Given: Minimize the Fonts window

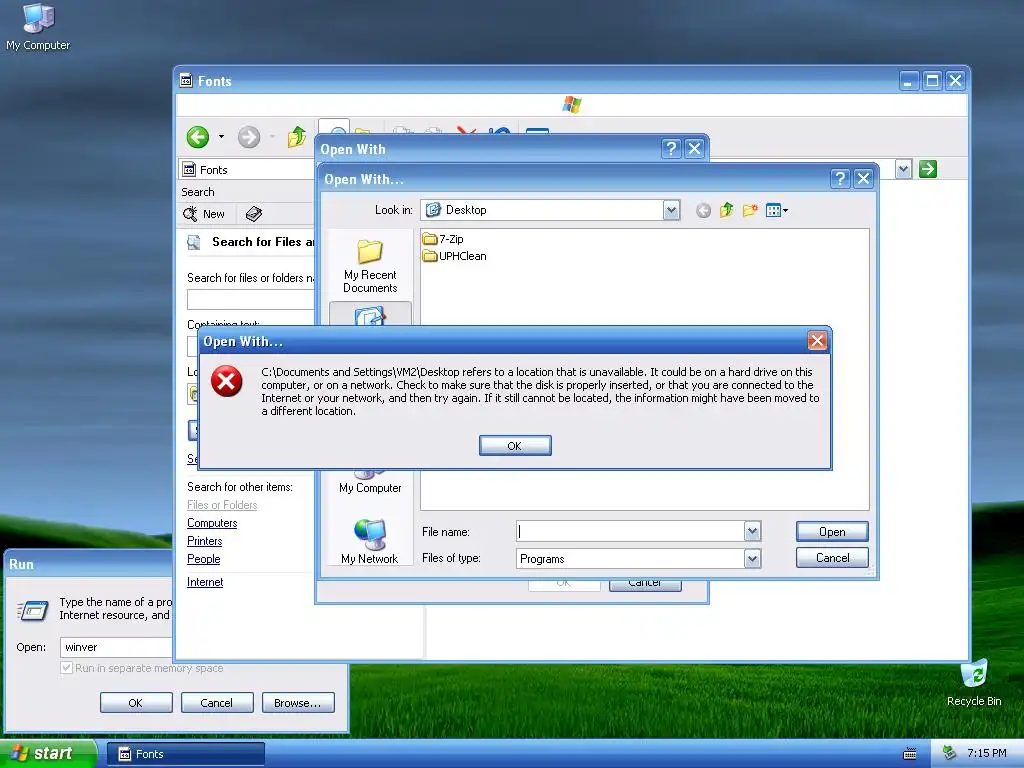Looking at the screenshot, I should [x=908, y=80].
